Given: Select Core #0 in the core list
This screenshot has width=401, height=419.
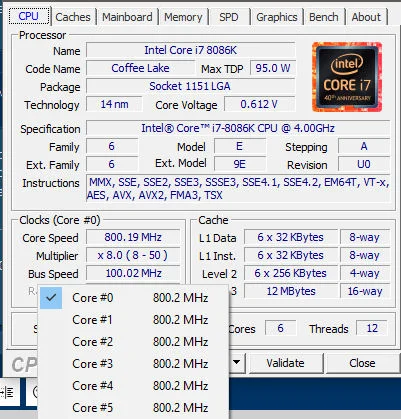Looking at the screenshot, I should point(134,298).
